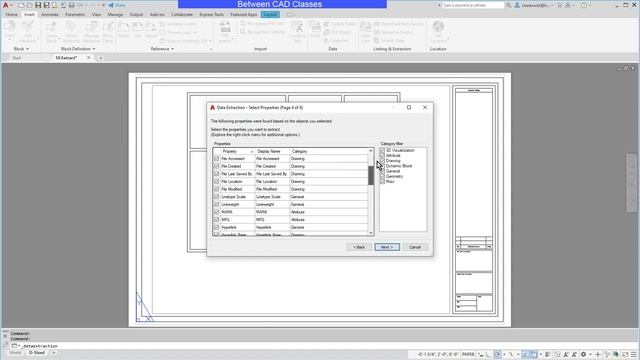
Task: Click the Cancel button in Data Extraction dialog
Action: coord(415,247)
